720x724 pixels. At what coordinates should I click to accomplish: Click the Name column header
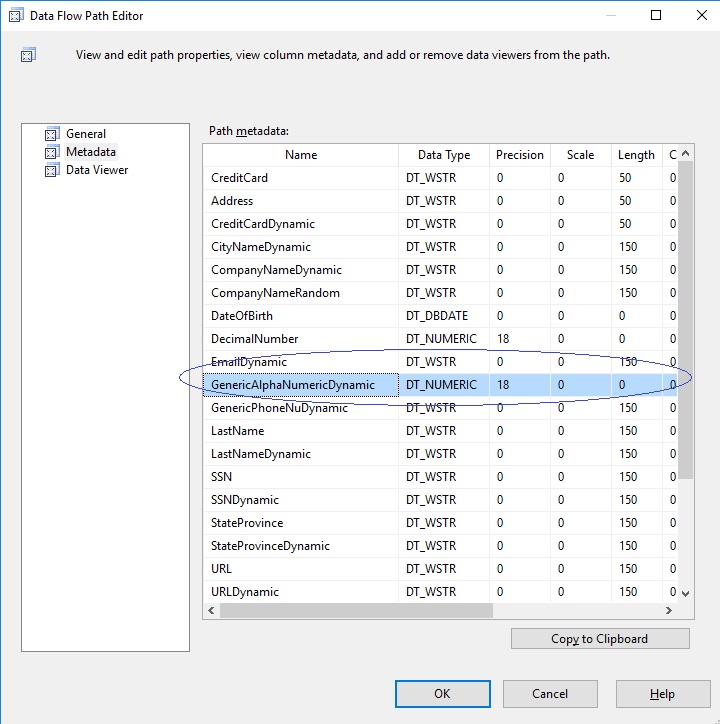tap(301, 155)
